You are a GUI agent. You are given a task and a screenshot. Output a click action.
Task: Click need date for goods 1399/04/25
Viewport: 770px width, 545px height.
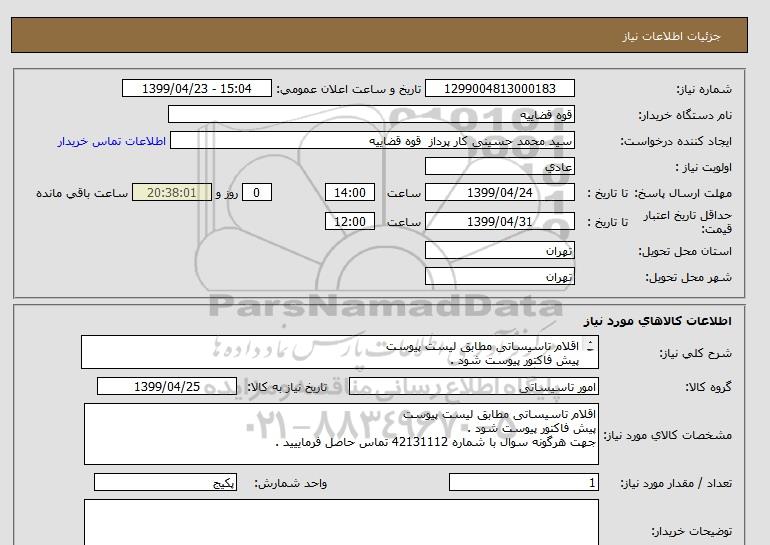pos(167,387)
